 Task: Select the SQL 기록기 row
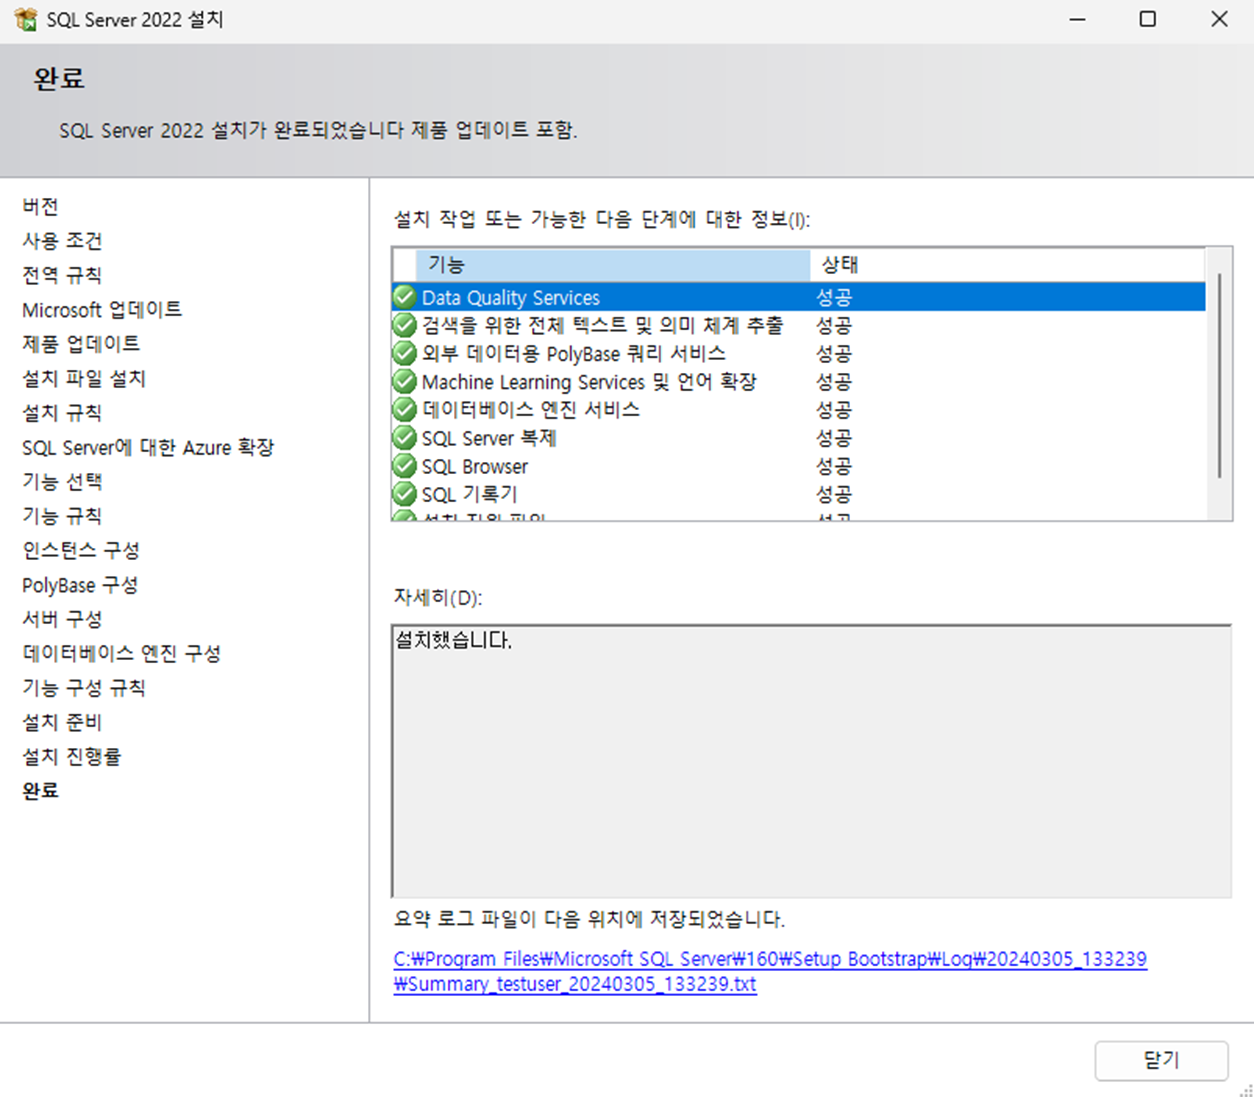pyautogui.click(x=799, y=494)
